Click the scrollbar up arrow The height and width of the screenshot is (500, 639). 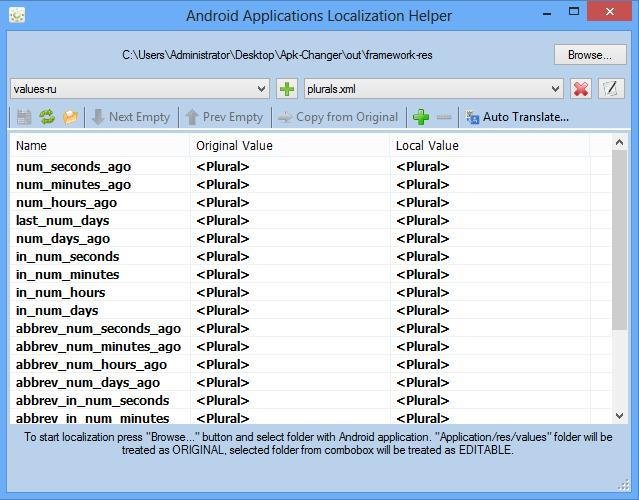619,142
